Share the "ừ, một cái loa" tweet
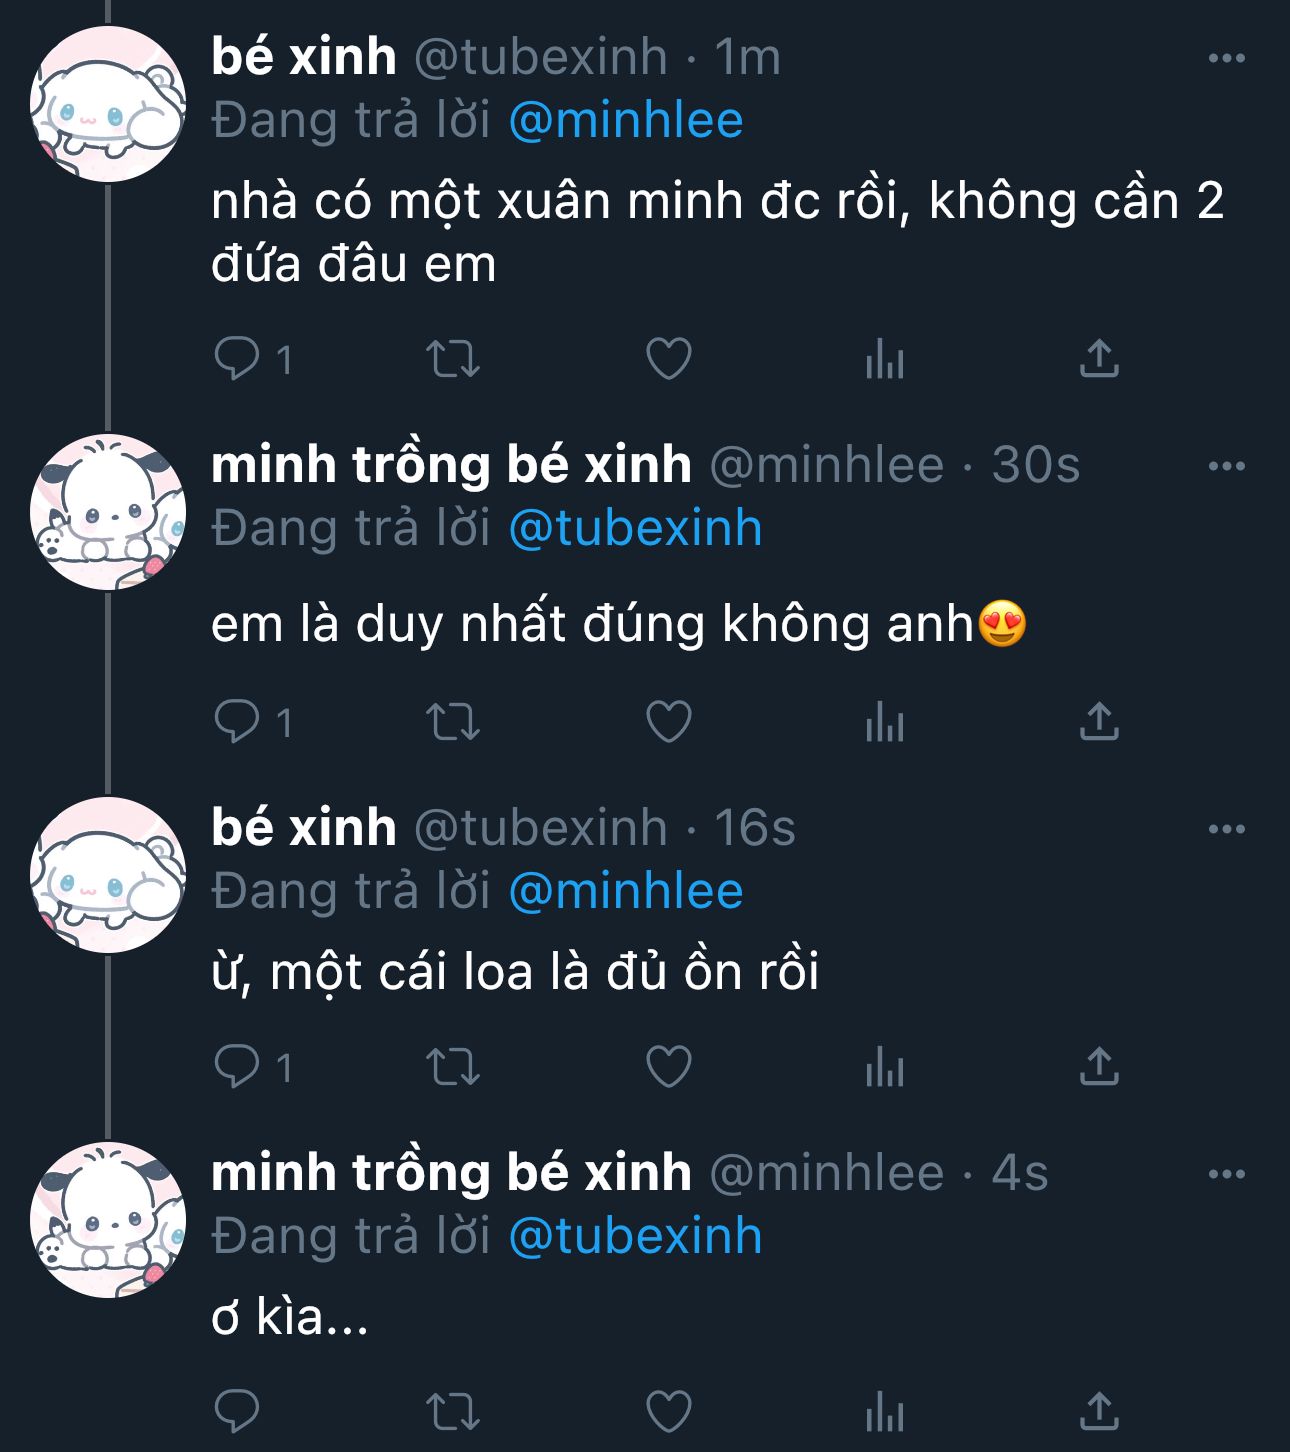This screenshot has height=1452, width=1290. click(1098, 1067)
